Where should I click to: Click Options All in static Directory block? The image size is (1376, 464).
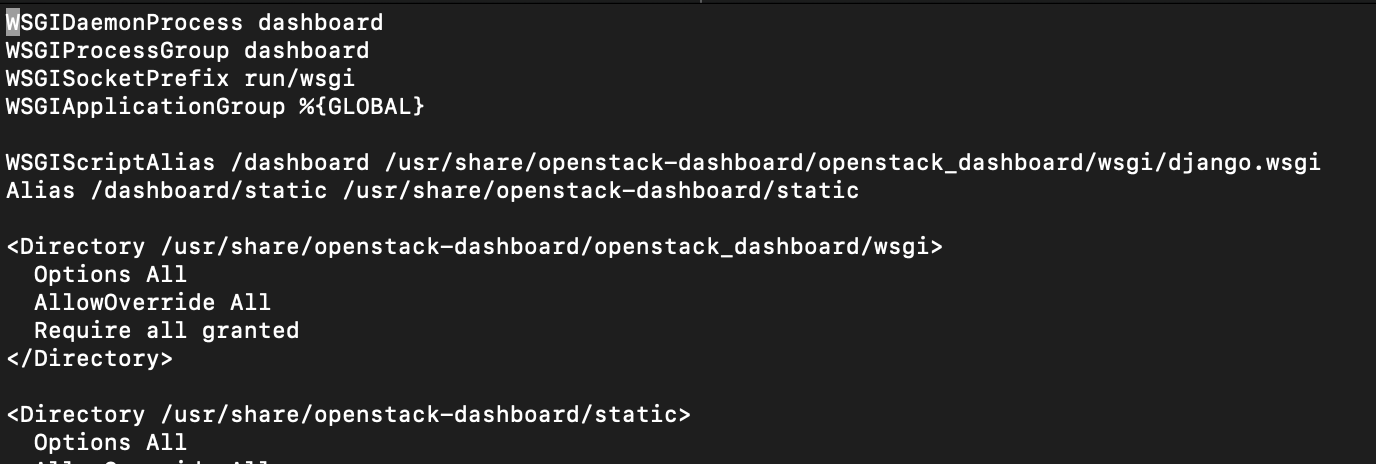[110, 442]
